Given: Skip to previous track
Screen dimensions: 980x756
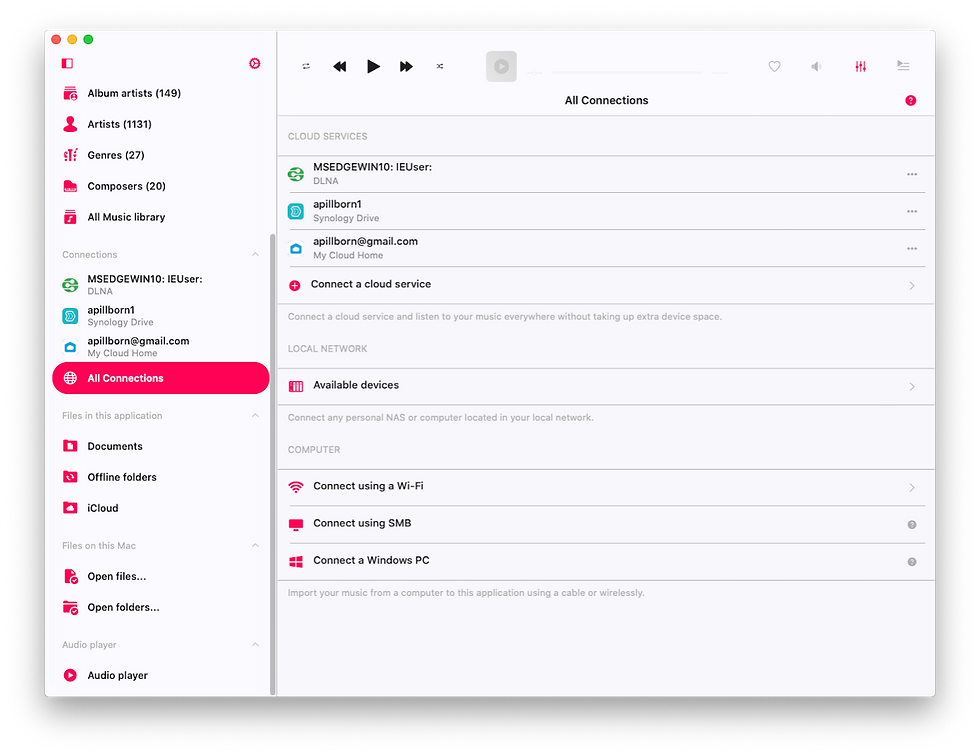Looking at the screenshot, I should (x=339, y=66).
